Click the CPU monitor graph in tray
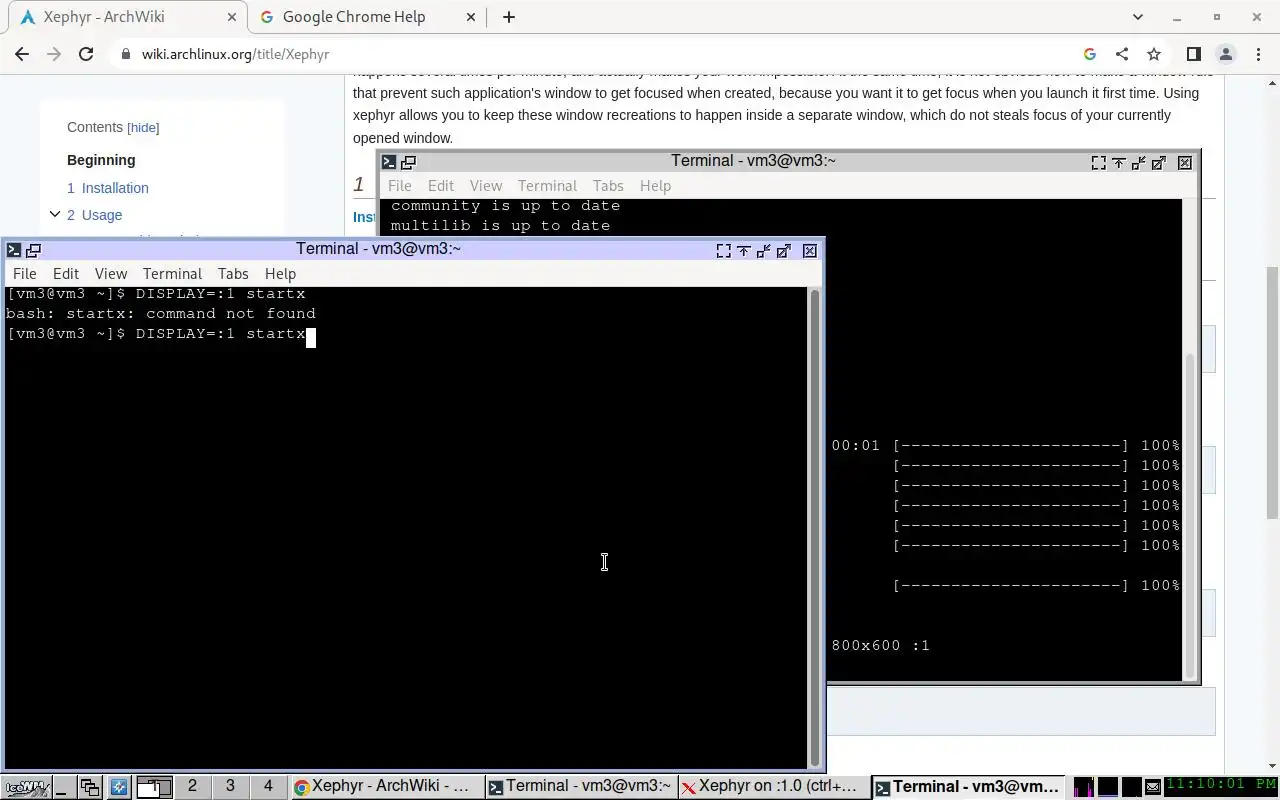The width and height of the screenshot is (1280, 800). coord(1083,787)
